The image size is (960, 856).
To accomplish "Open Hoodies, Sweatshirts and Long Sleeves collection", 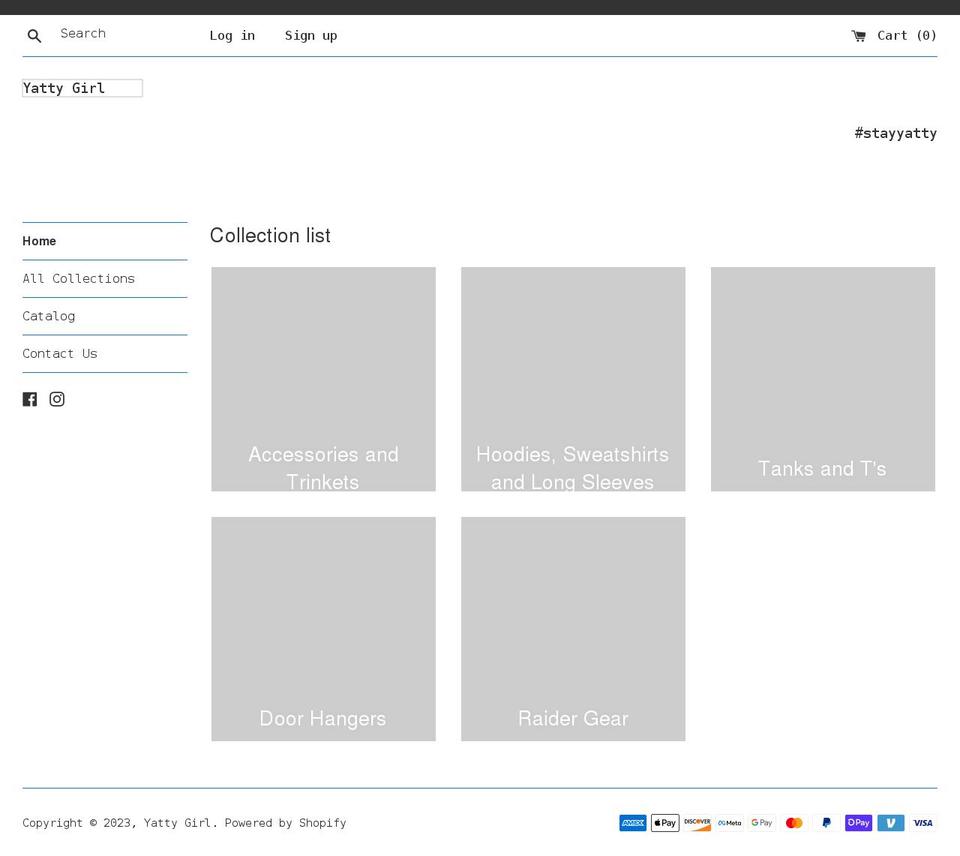I will pyautogui.click(x=573, y=379).
